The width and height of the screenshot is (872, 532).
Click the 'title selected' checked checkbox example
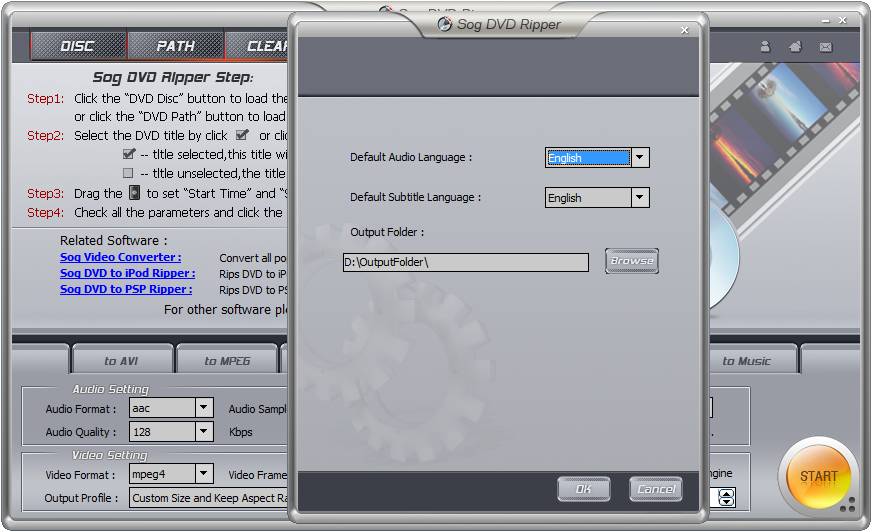point(129,153)
